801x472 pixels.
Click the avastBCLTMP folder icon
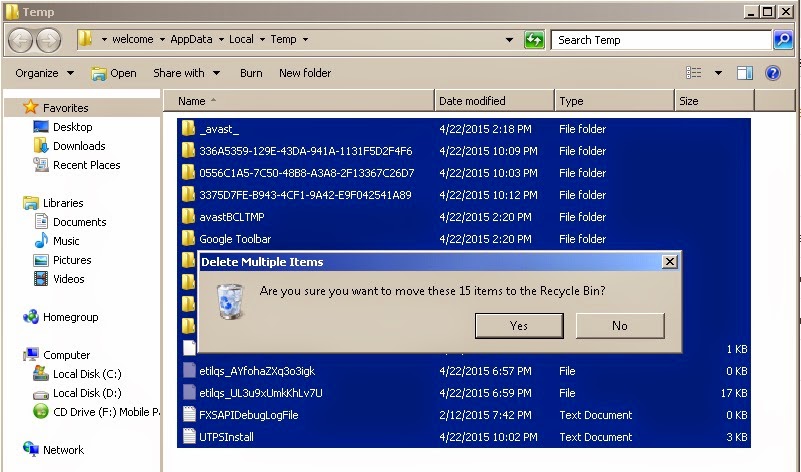(189, 217)
